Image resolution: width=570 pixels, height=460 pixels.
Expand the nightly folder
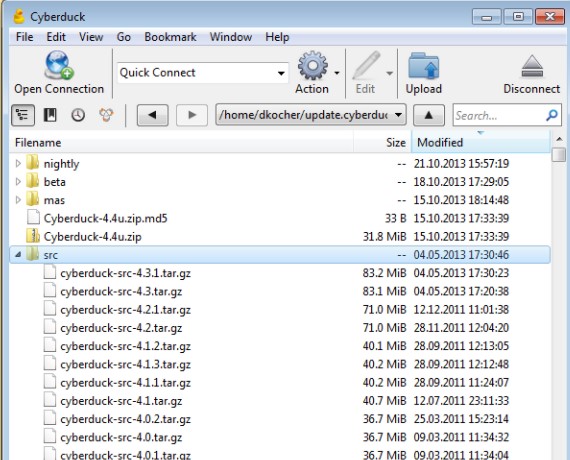(18, 164)
